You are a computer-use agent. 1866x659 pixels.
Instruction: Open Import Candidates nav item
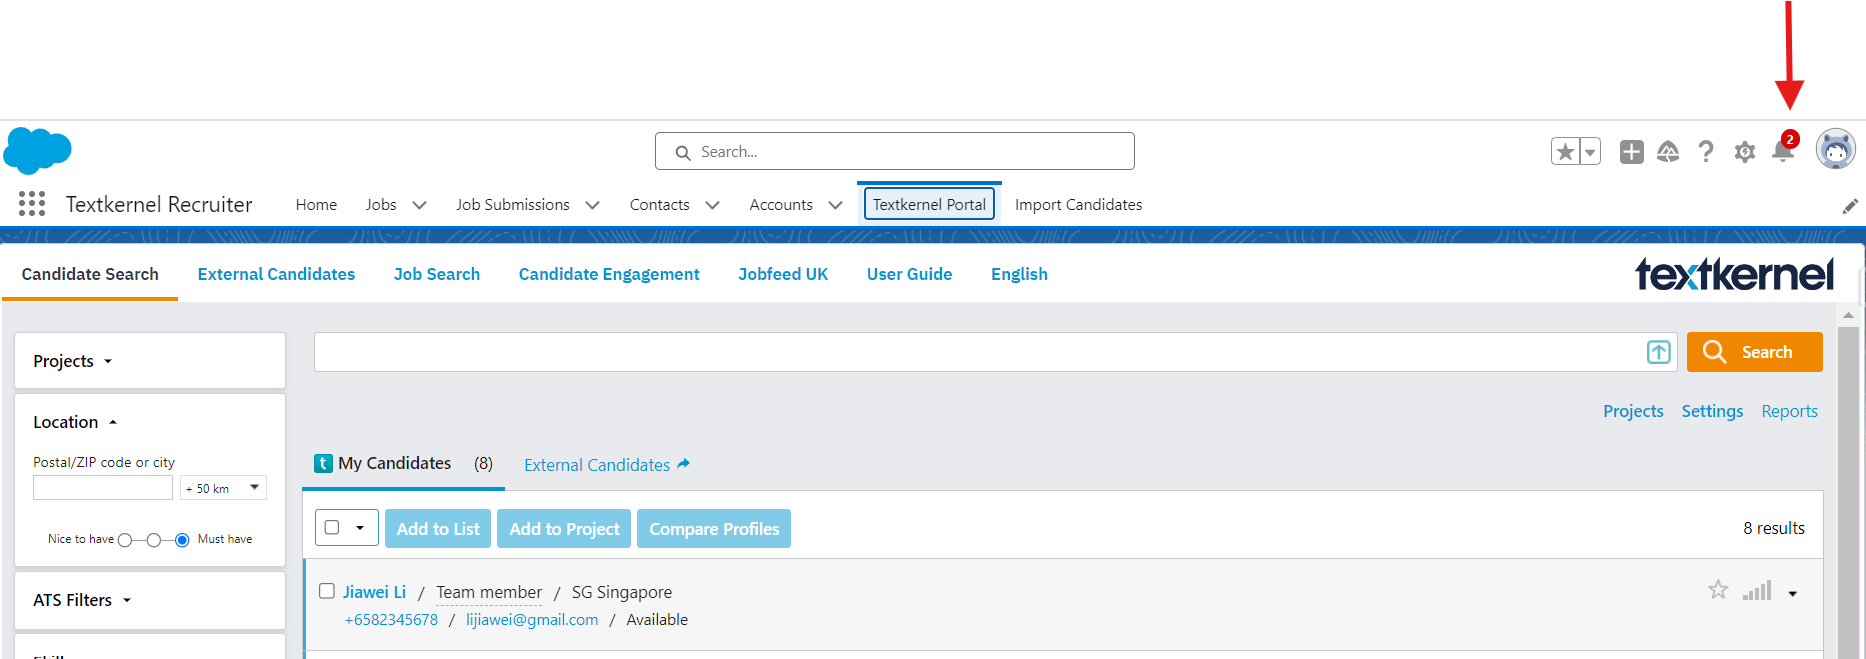(1078, 204)
